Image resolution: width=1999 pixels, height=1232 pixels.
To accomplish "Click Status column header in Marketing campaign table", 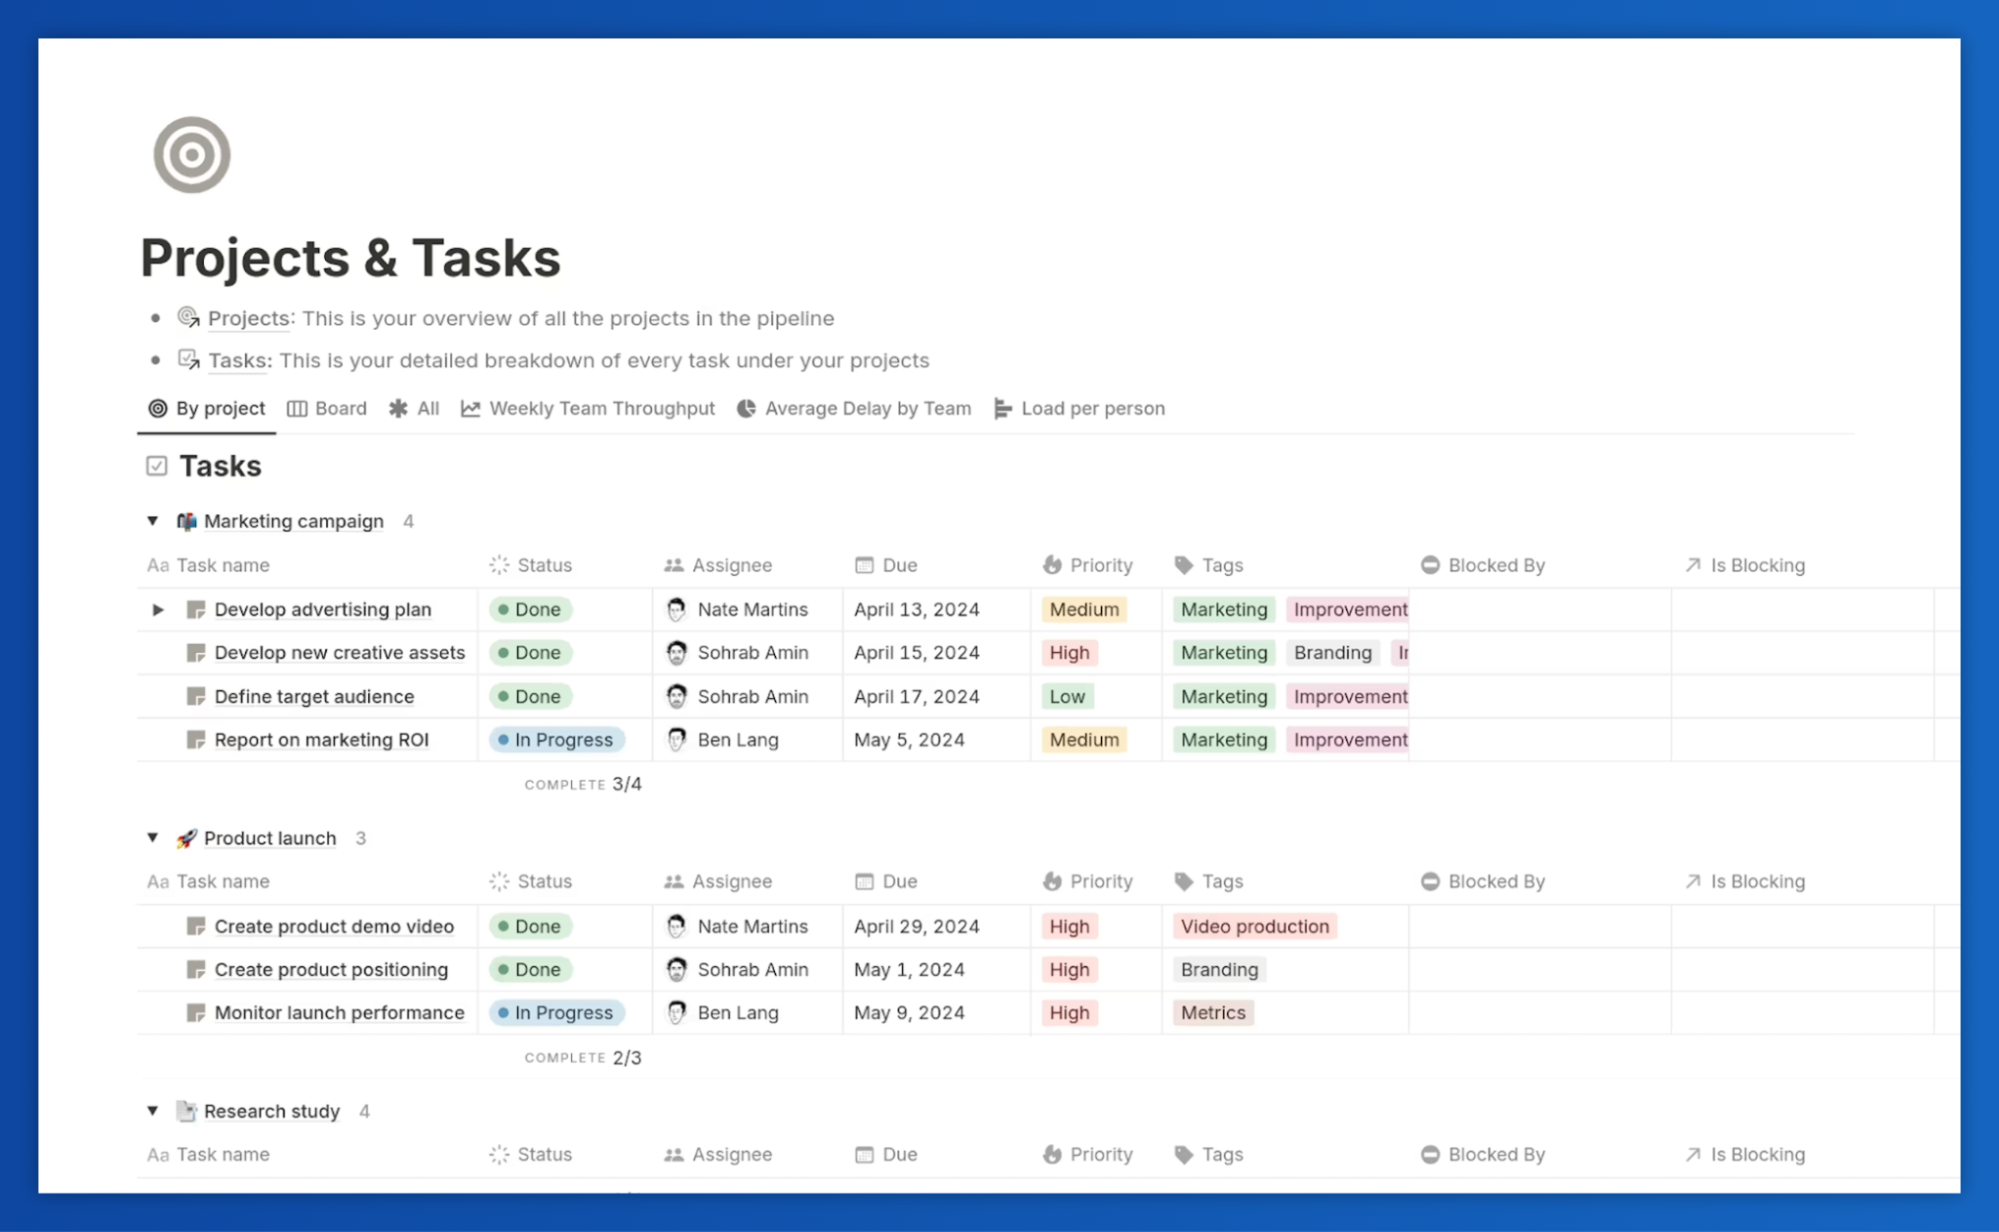I will coord(531,565).
